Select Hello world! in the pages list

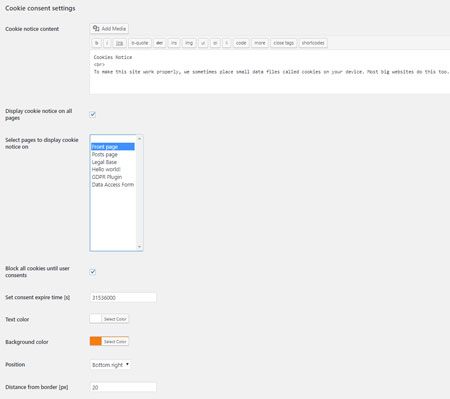click(x=113, y=169)
